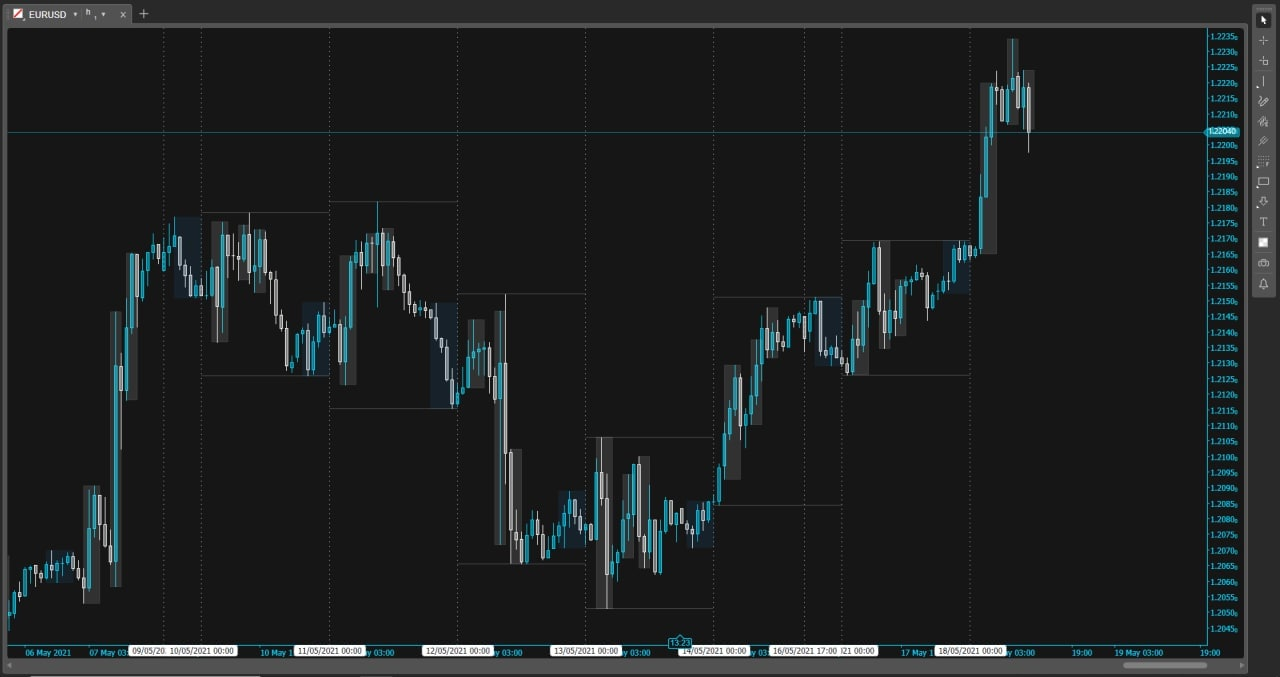
Task: Select the arrow marker tool
Action: tap(1263, 202)
